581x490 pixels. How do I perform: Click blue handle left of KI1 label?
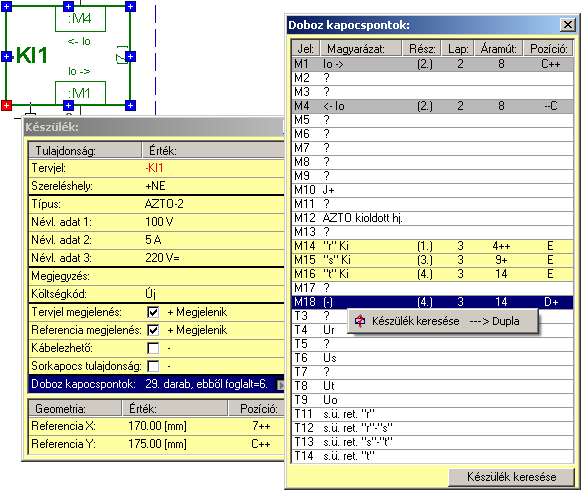(6, 56)
